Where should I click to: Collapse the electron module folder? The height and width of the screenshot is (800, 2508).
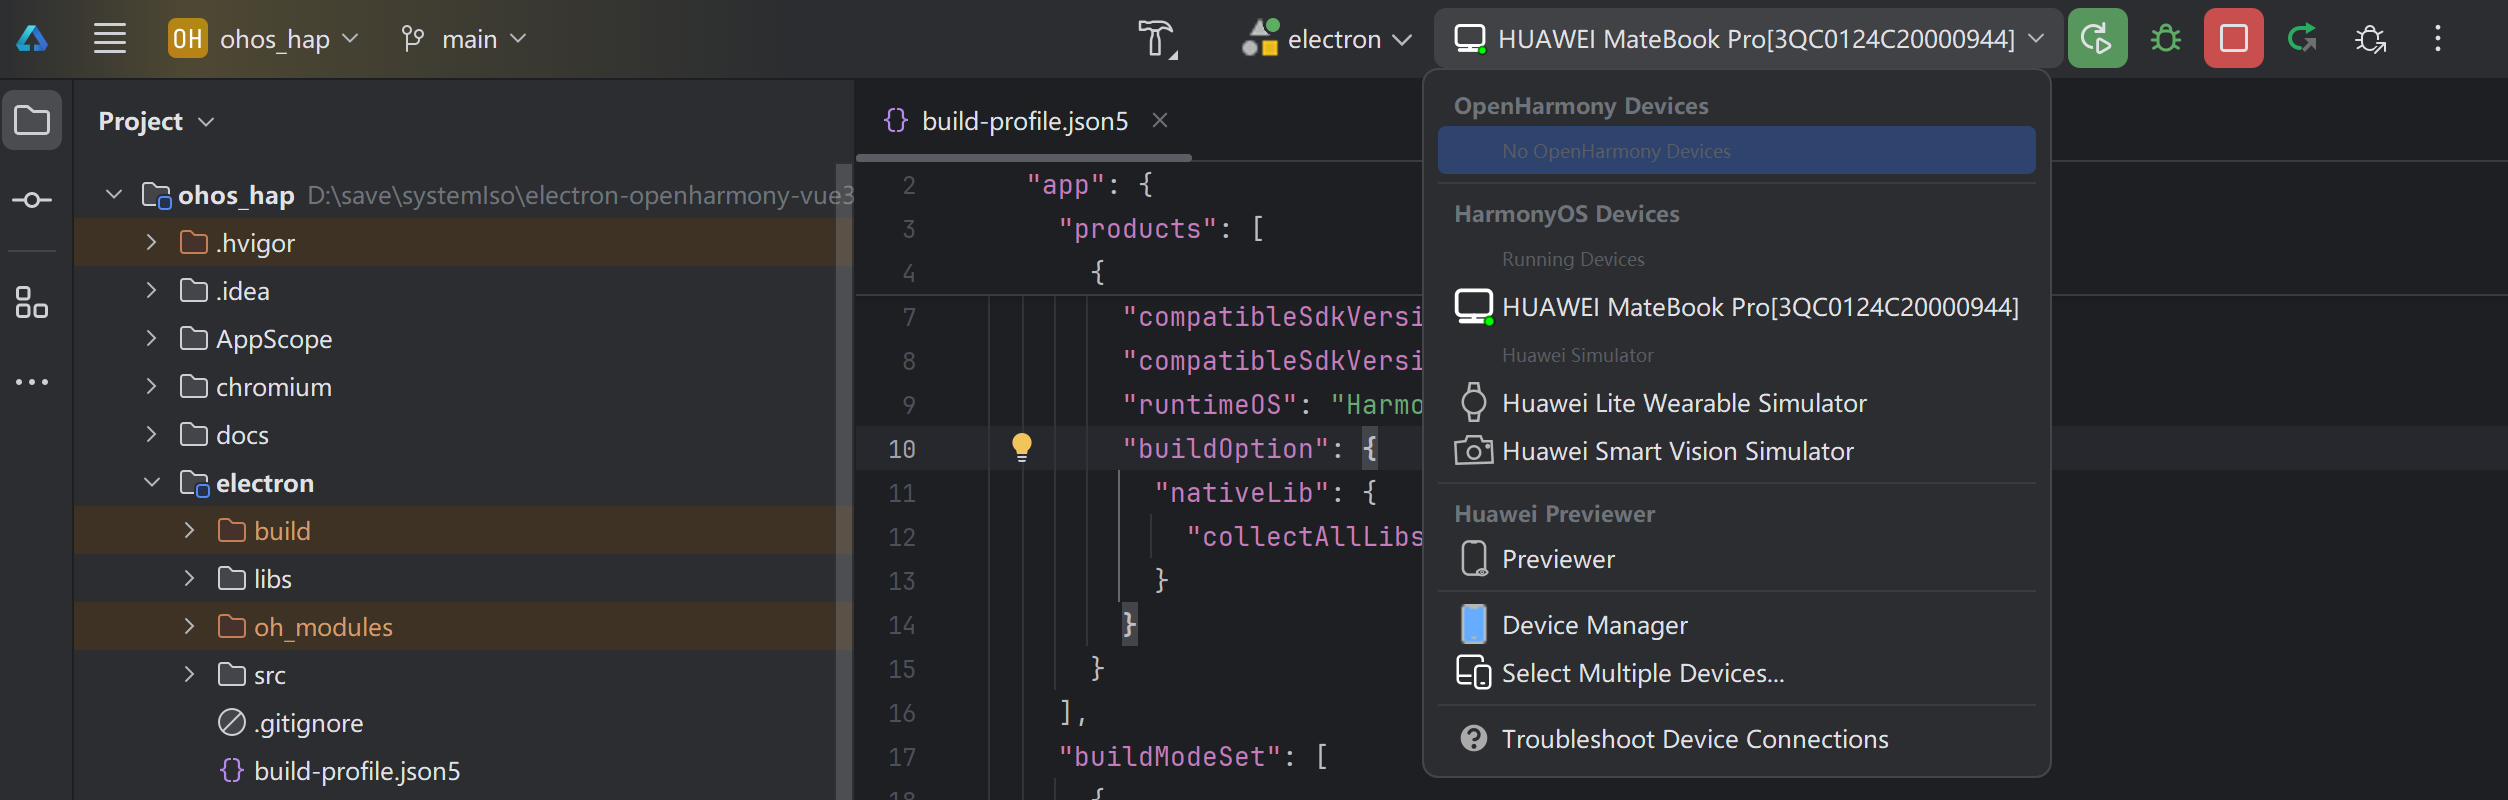[151, 482]
